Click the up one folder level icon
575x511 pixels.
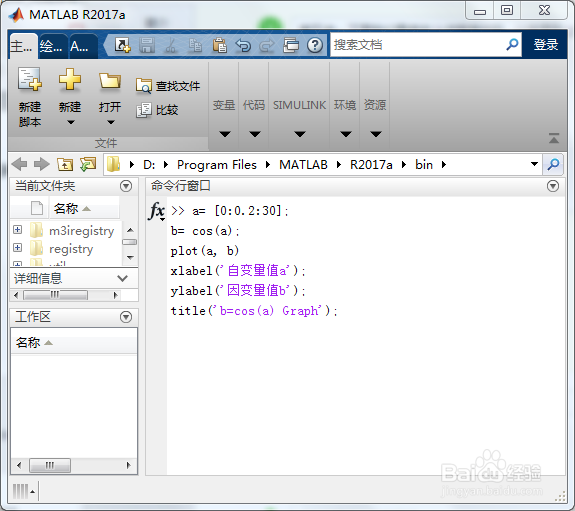pos(65,164)
